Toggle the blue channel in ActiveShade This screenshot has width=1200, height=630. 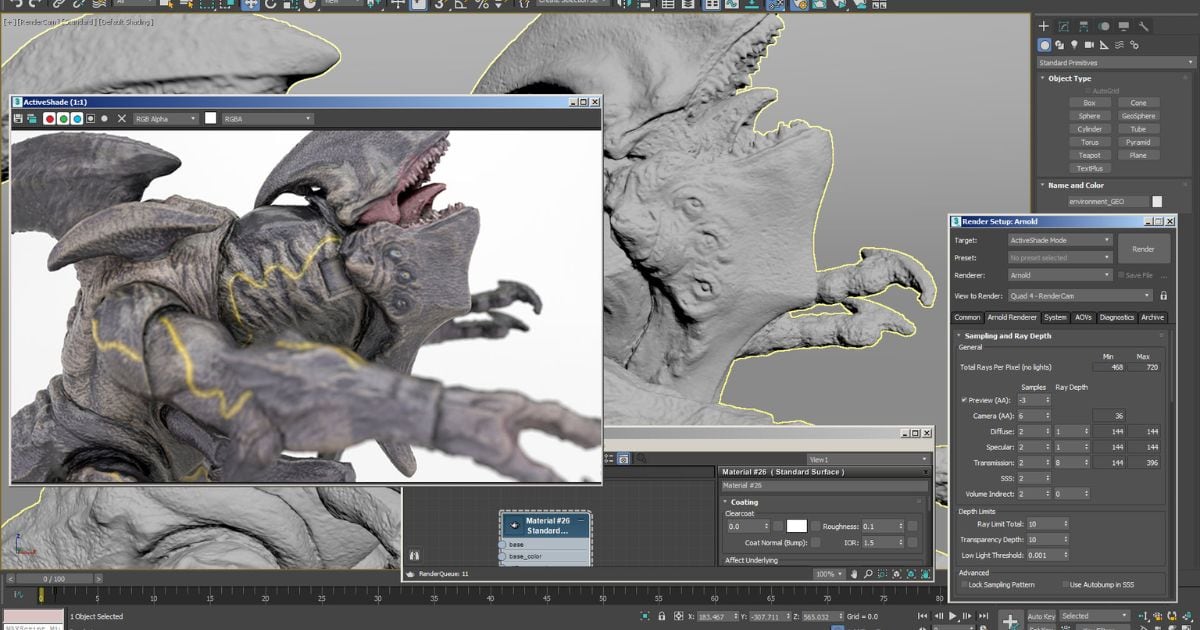(76, 118)
